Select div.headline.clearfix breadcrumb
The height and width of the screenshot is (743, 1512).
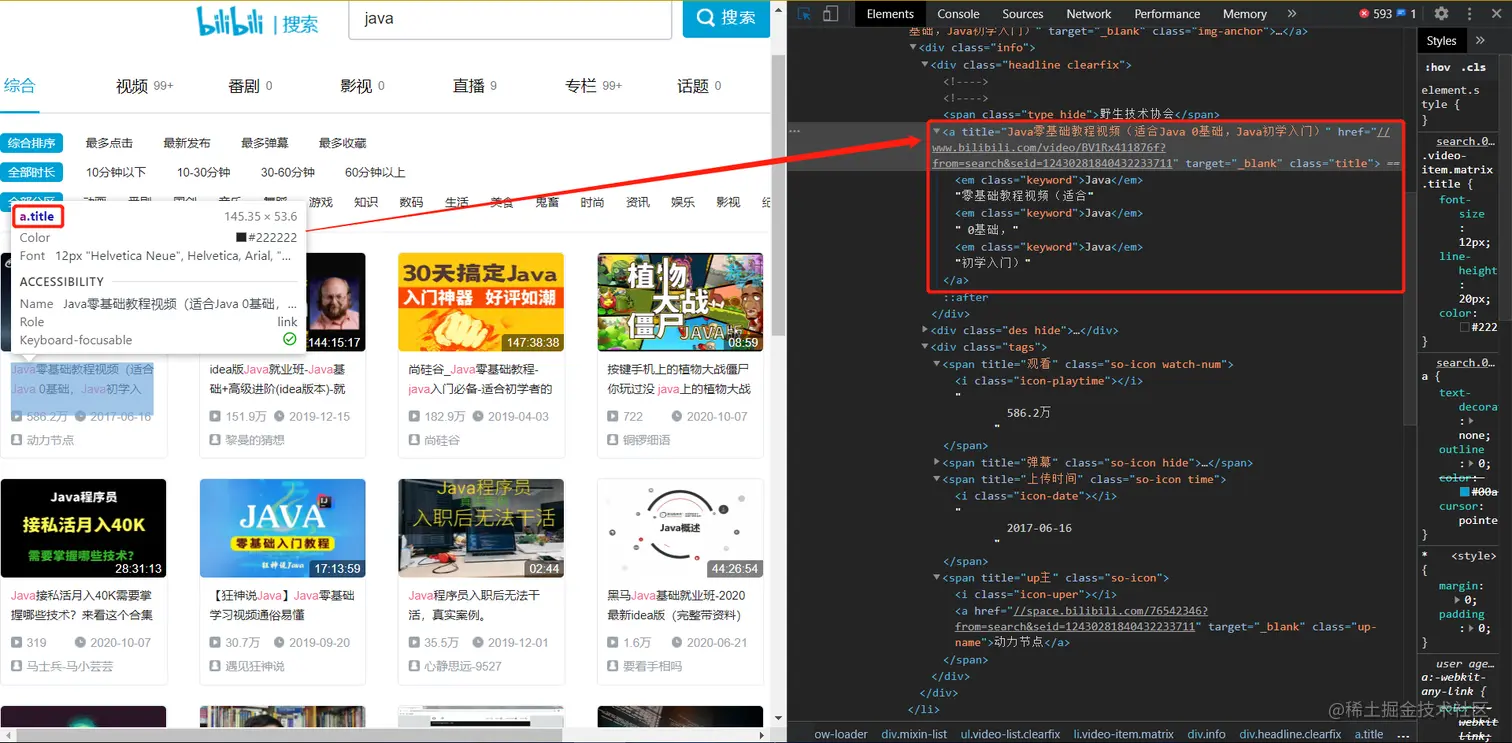click(x=1291, y=734)
